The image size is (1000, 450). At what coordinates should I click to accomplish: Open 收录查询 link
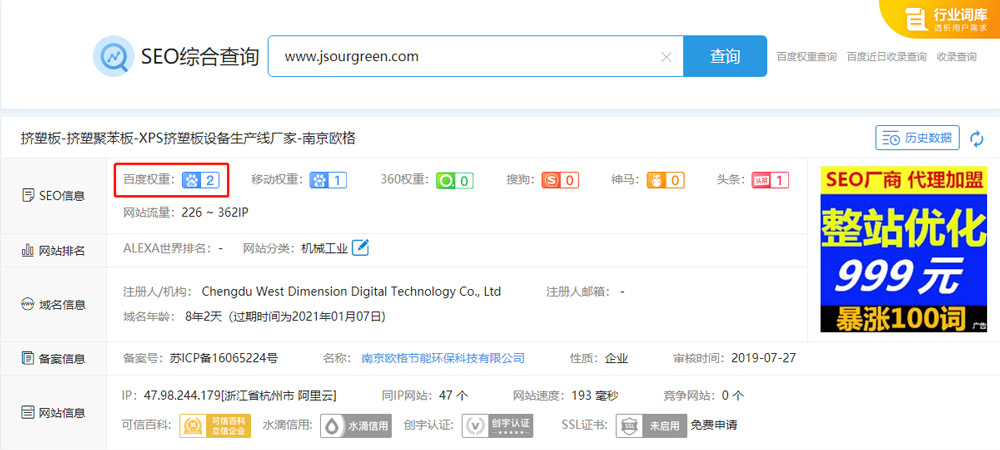pos(956,57)
